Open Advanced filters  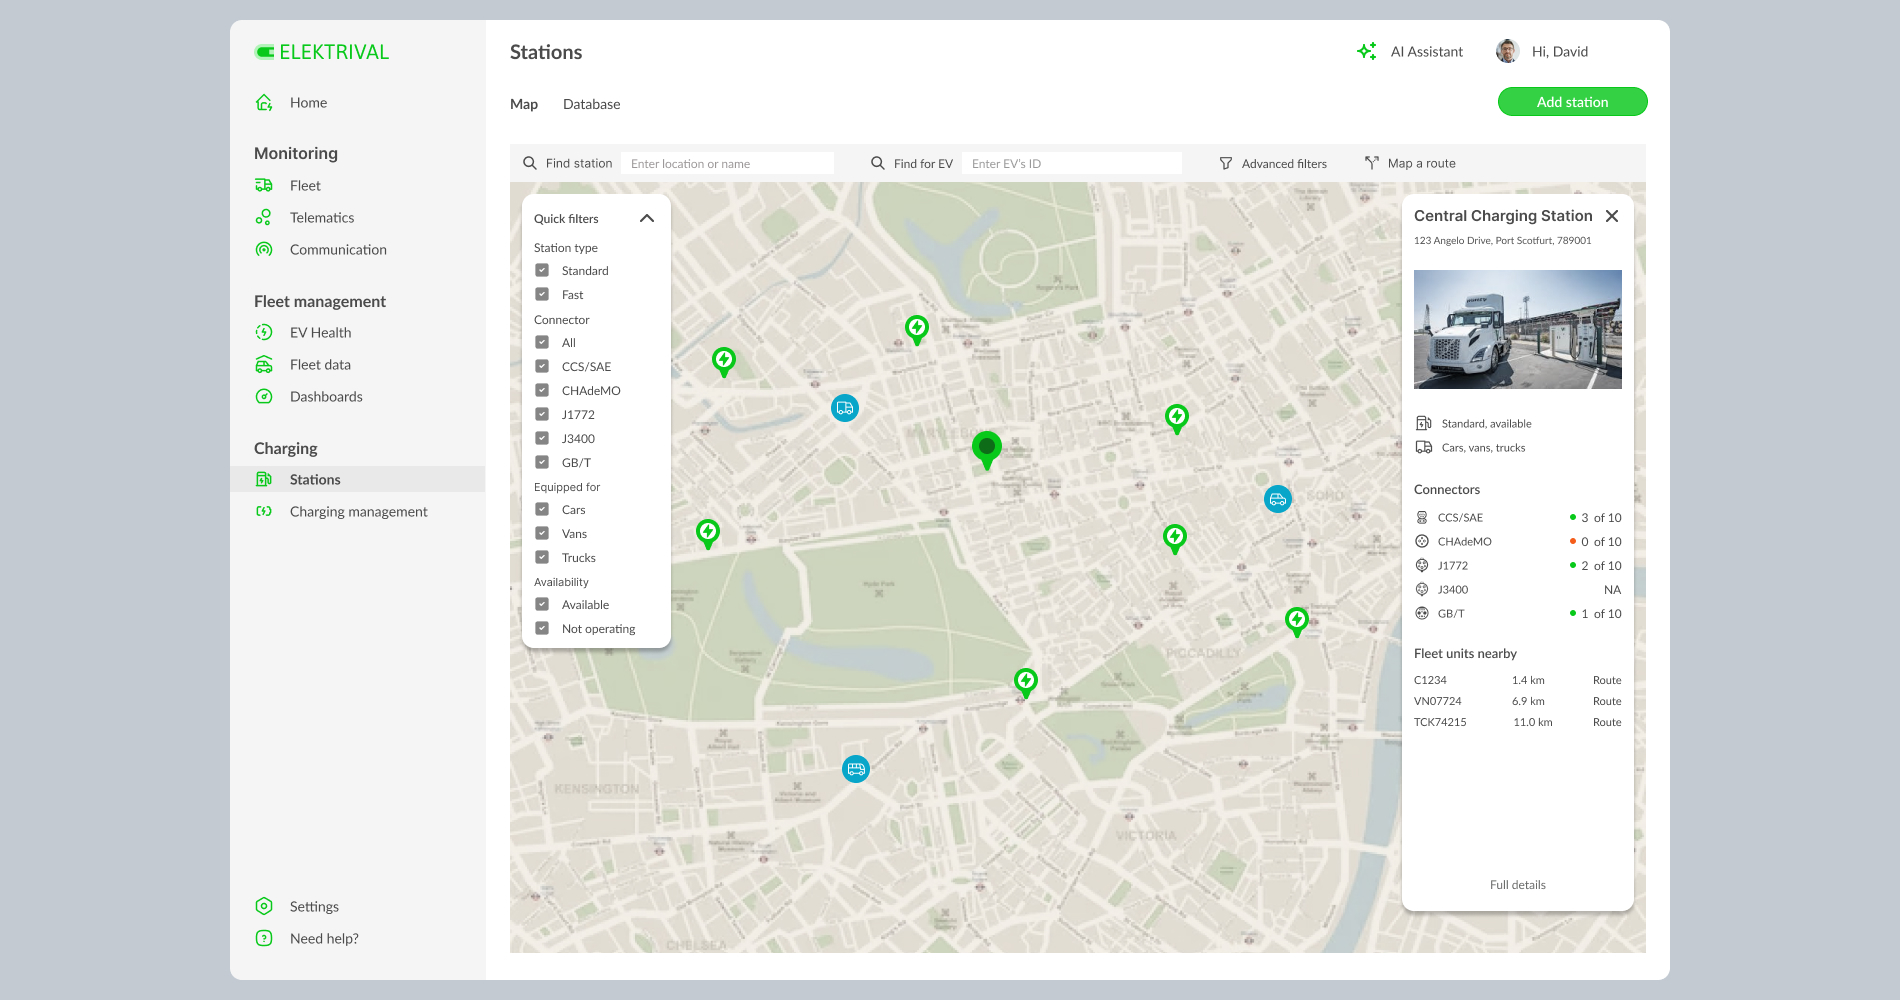[x=1273, y=163]
